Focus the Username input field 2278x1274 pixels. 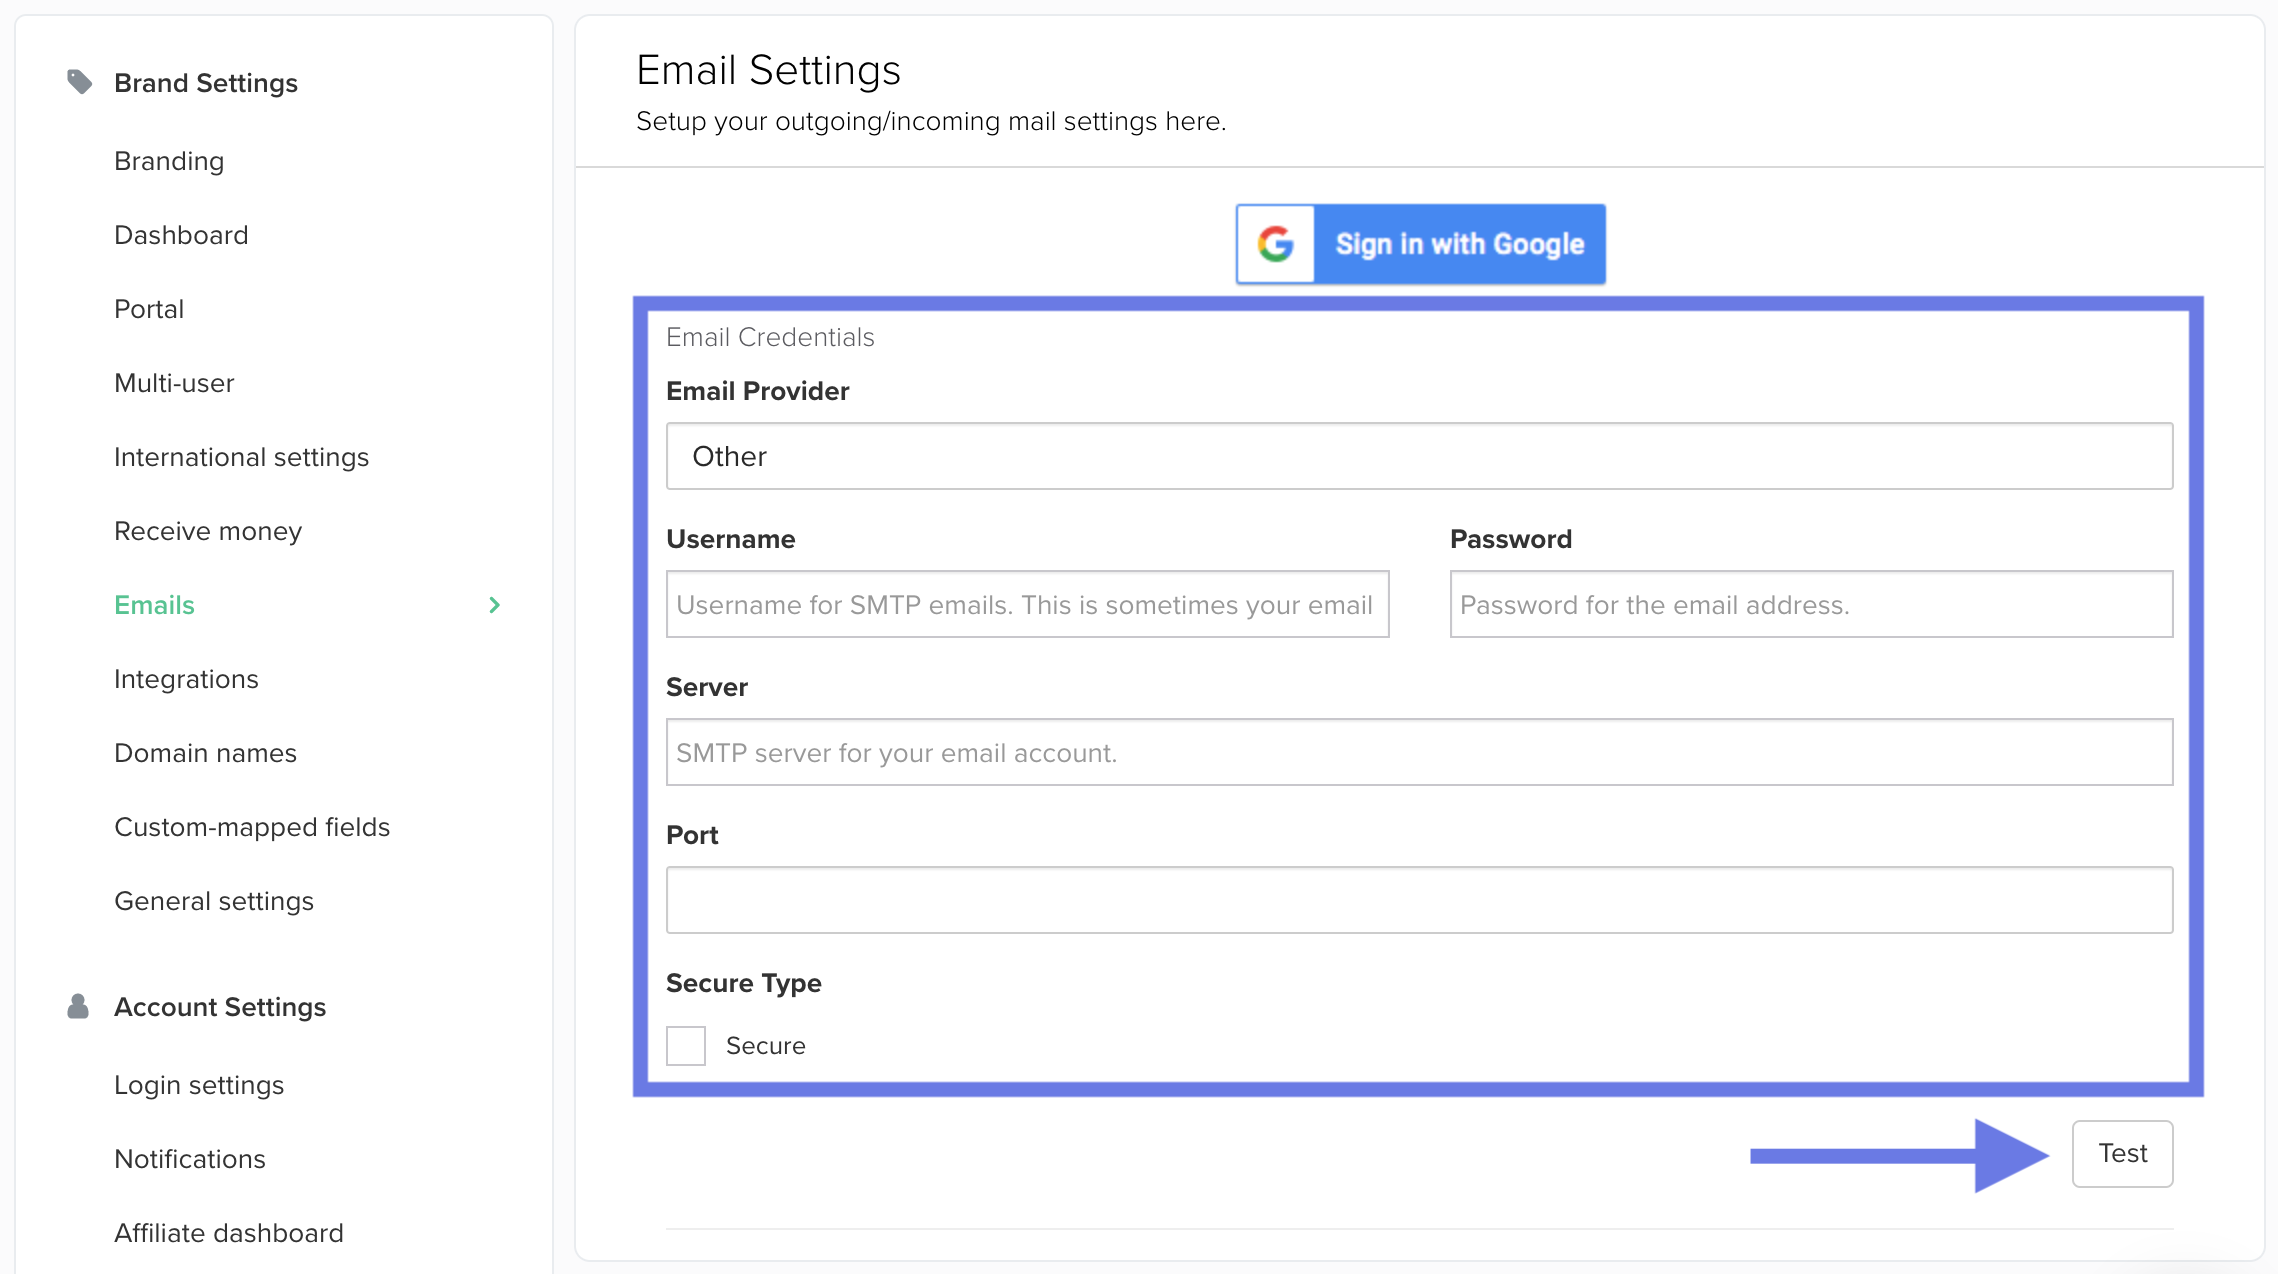pyautogui.click(x=1027, y=604)
